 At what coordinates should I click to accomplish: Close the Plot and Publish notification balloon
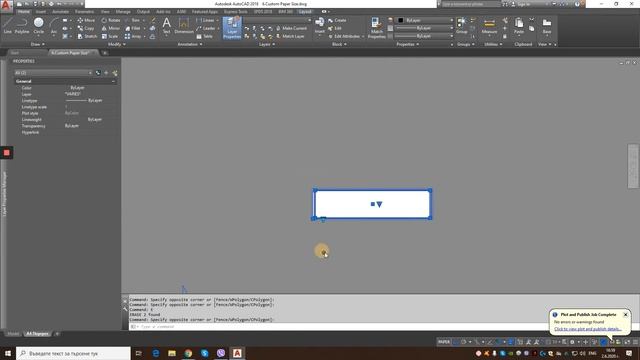tap(625, 315)
